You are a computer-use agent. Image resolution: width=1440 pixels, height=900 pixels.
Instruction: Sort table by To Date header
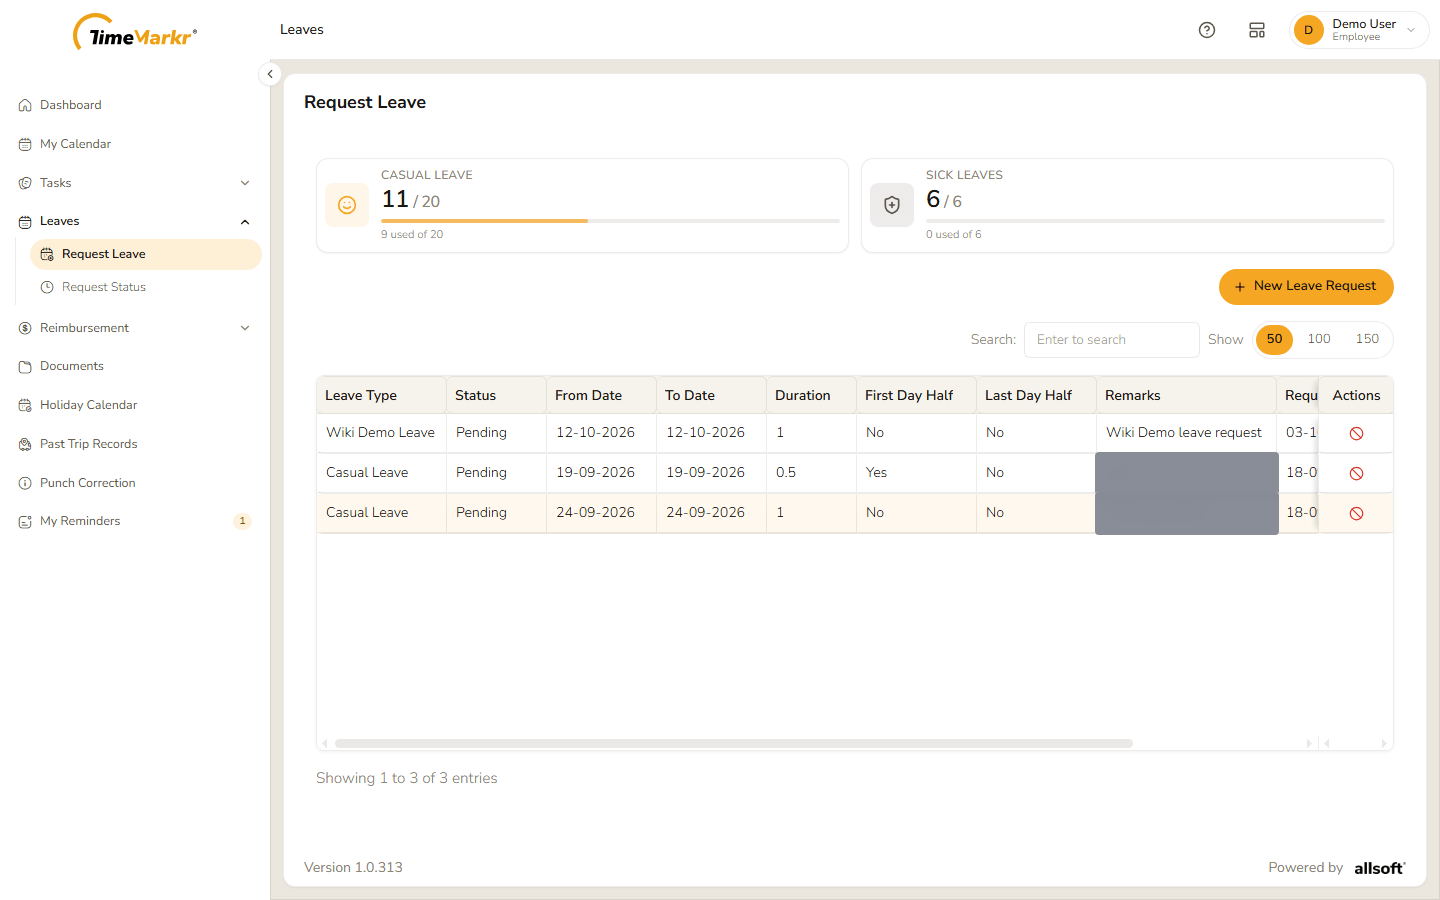[711, 395]
